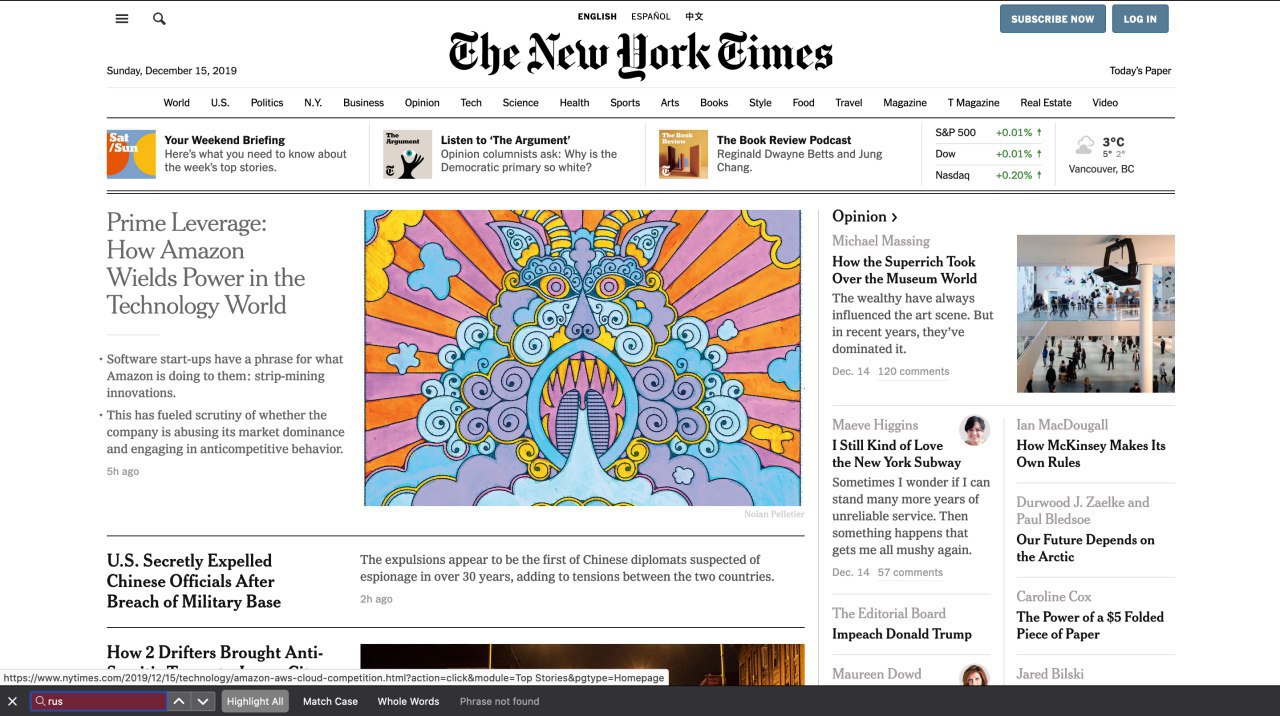The image size is (1280, 716).
Task: Open the Amazon Prime Leverage illustration
Action: pyautogui.click(x=582, y=357)
